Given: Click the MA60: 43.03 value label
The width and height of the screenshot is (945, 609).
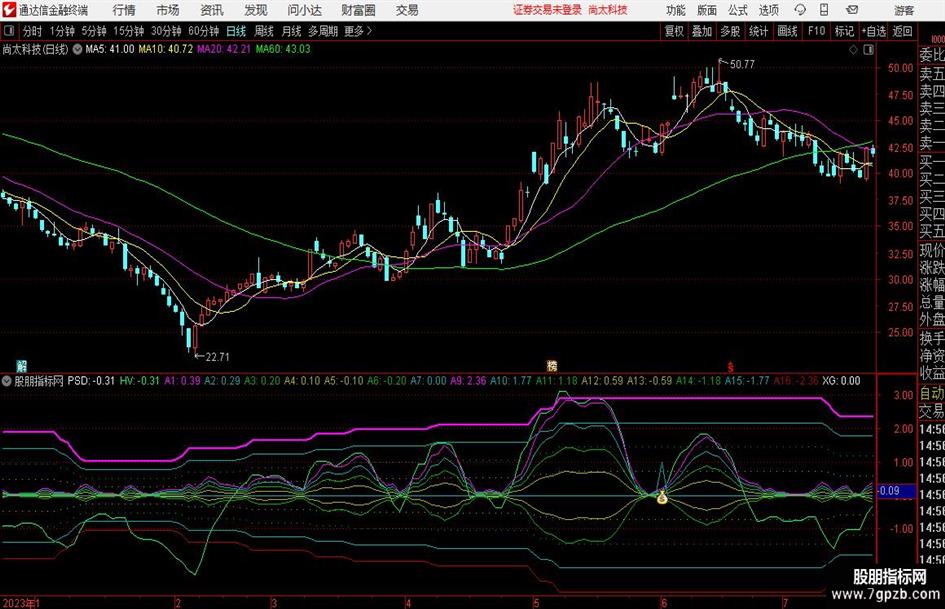Looking at the screenshot, I should (283, 49).
